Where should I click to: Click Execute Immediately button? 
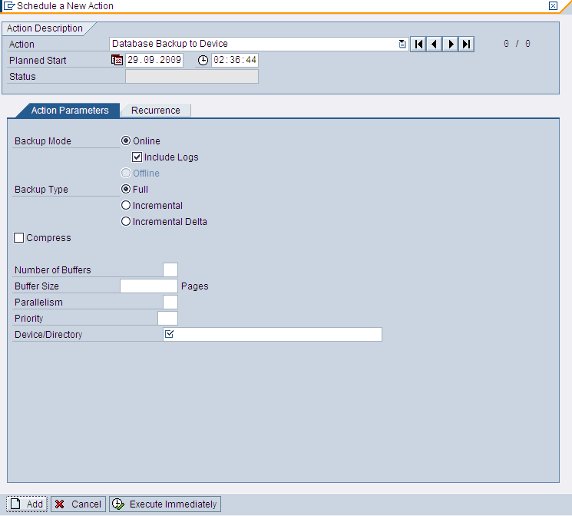165,504
